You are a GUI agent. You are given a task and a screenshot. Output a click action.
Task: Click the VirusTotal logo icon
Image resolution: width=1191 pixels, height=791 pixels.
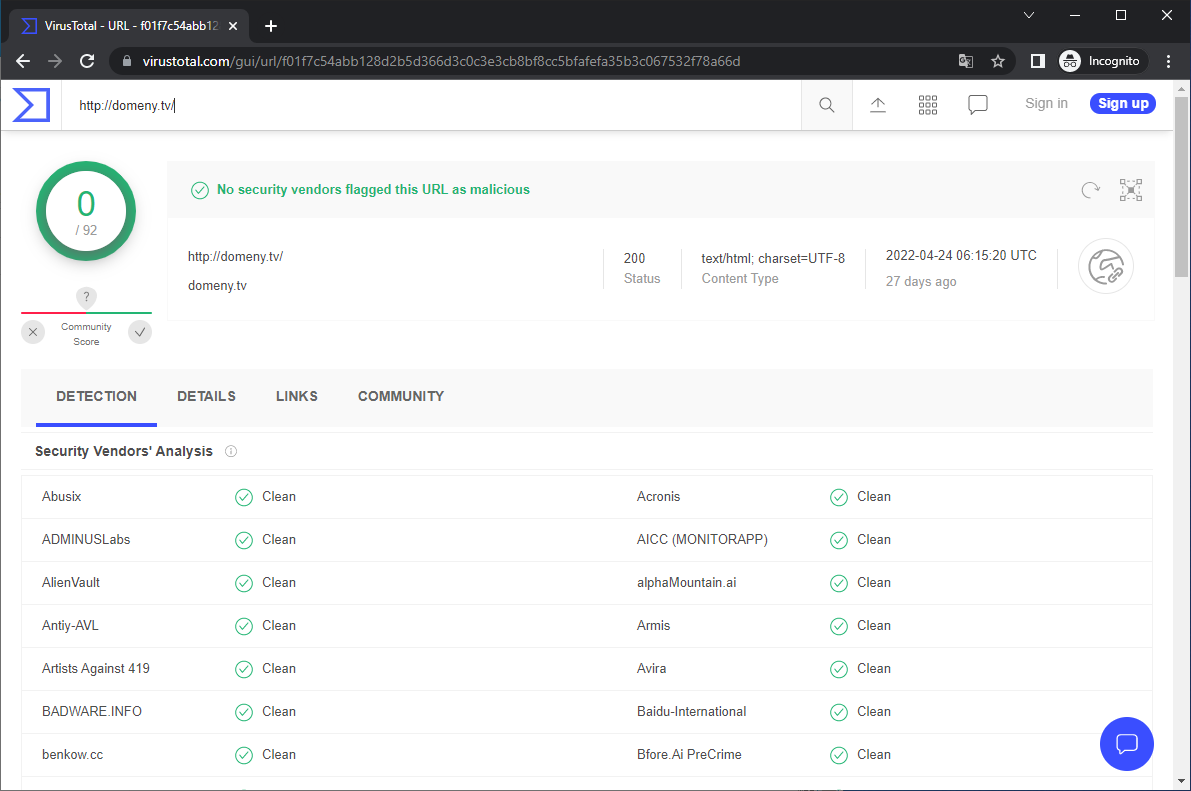tap(31, 105)
